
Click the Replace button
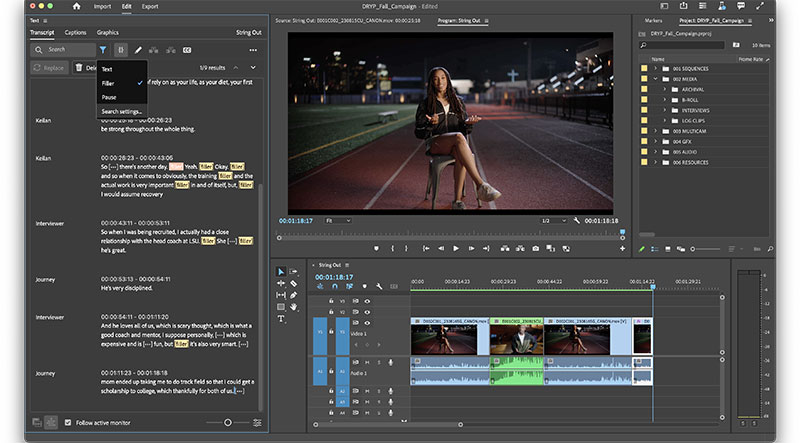(x=49, y=67)
